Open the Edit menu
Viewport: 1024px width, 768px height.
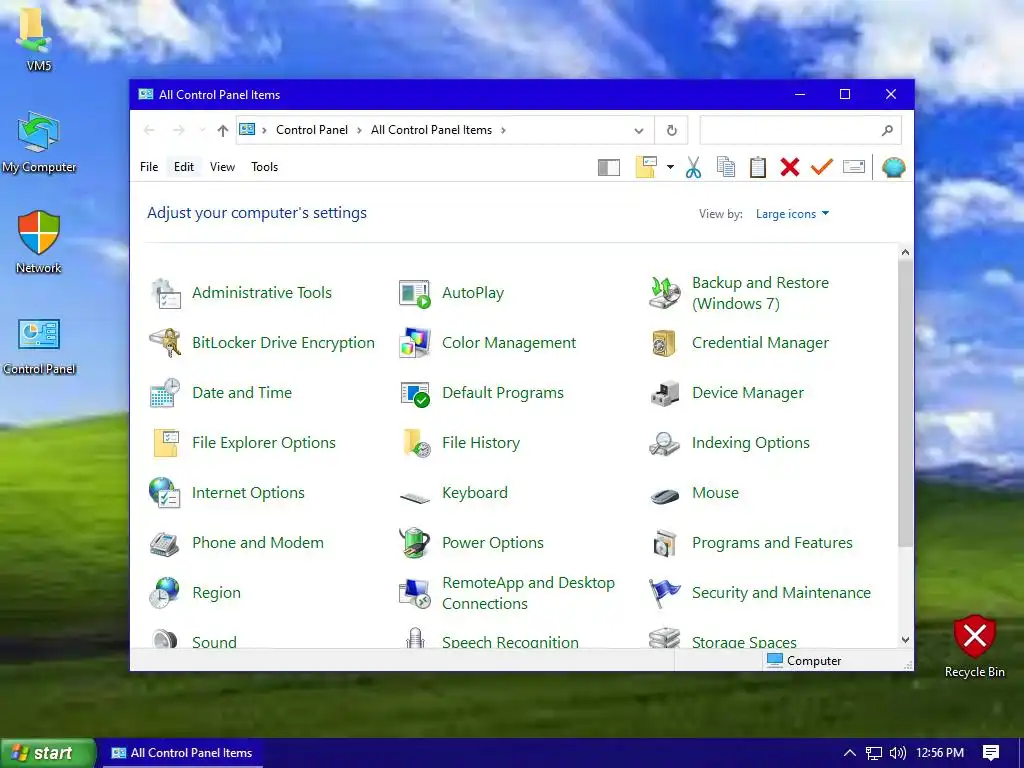(184, 167)
